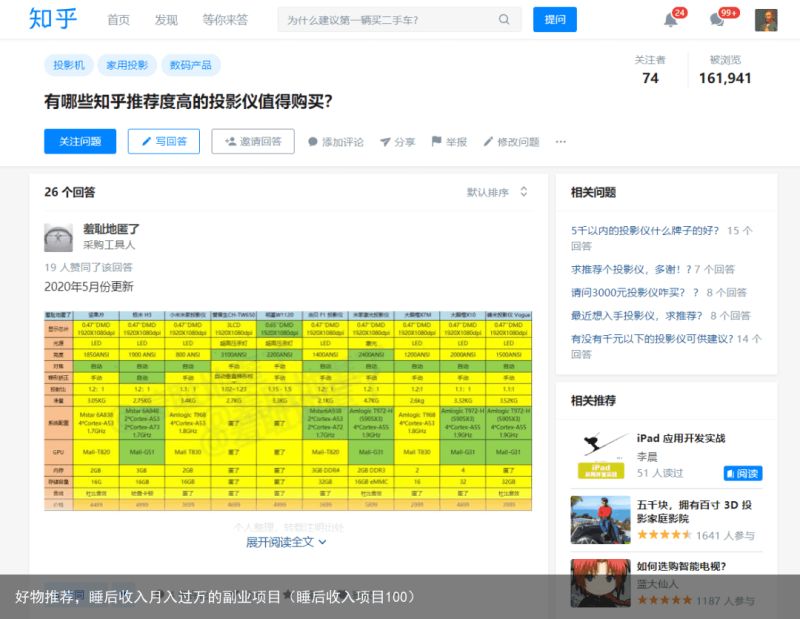
Task: Open related question 5千以内的投影仪什么牌子的好
Action: [x=644, y=231]
